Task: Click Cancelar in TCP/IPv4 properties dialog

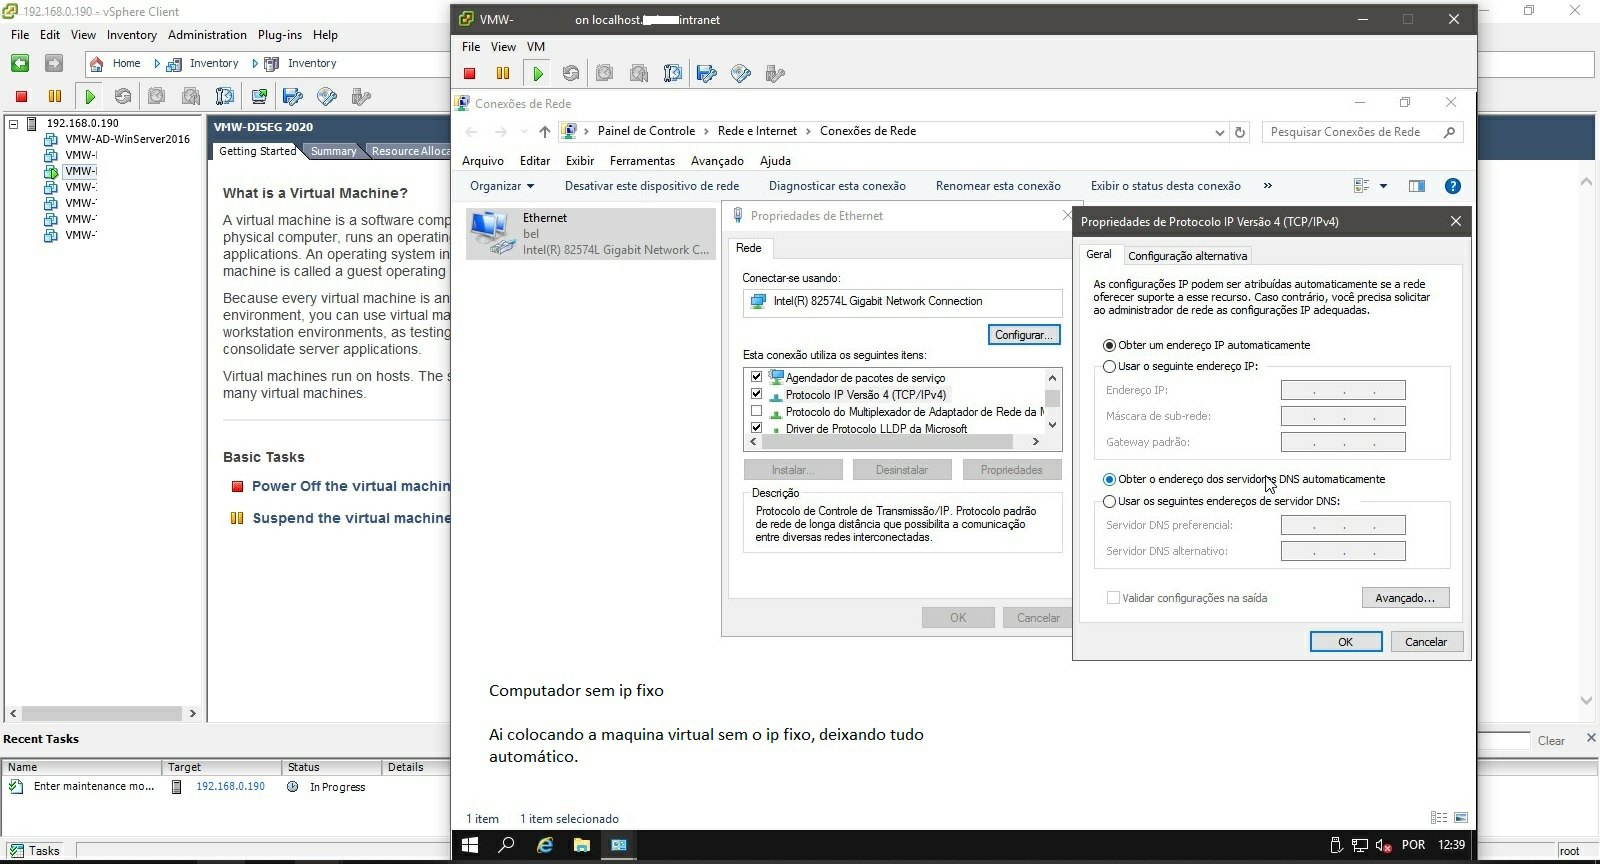Action: pos(1426,642)
